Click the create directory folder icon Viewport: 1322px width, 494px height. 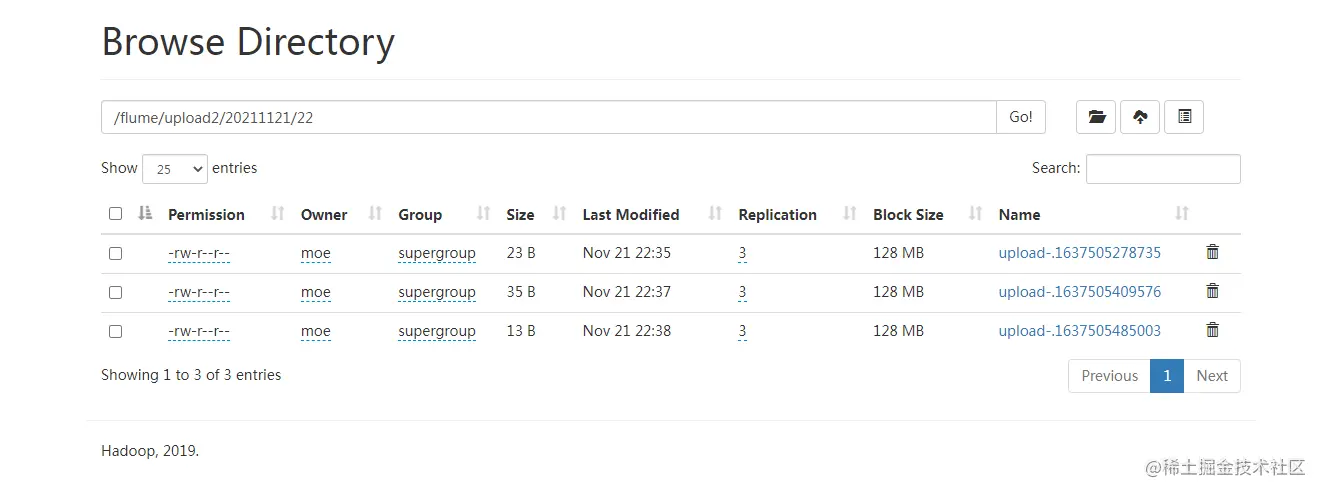pos(1096,117)
